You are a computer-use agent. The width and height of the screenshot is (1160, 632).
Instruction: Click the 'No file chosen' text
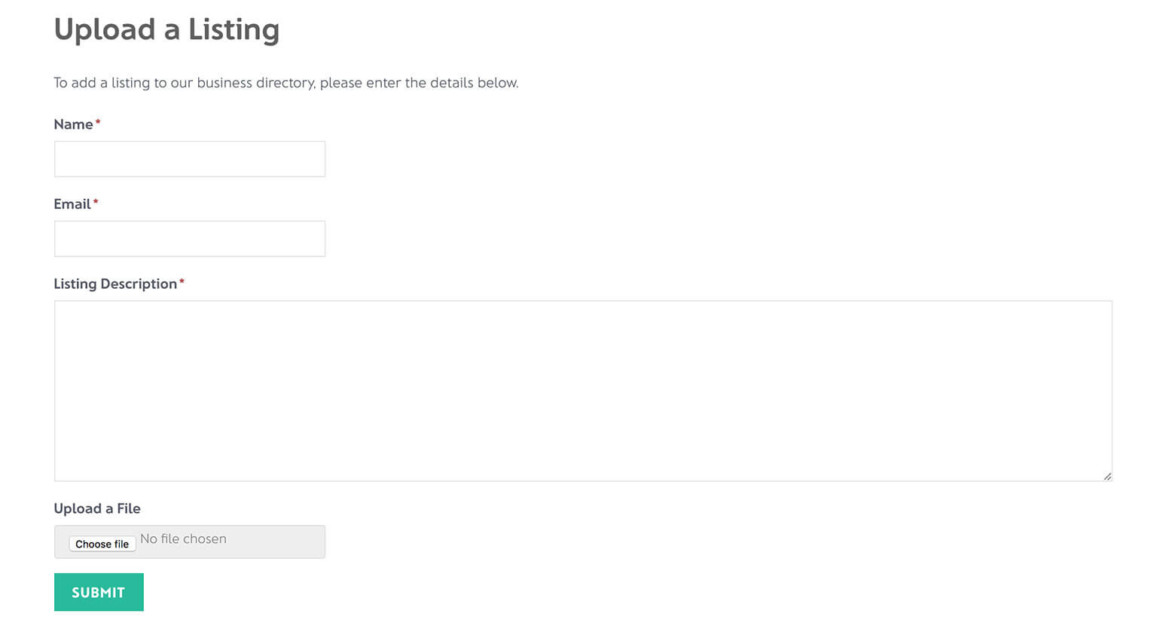tap(183, 539)
